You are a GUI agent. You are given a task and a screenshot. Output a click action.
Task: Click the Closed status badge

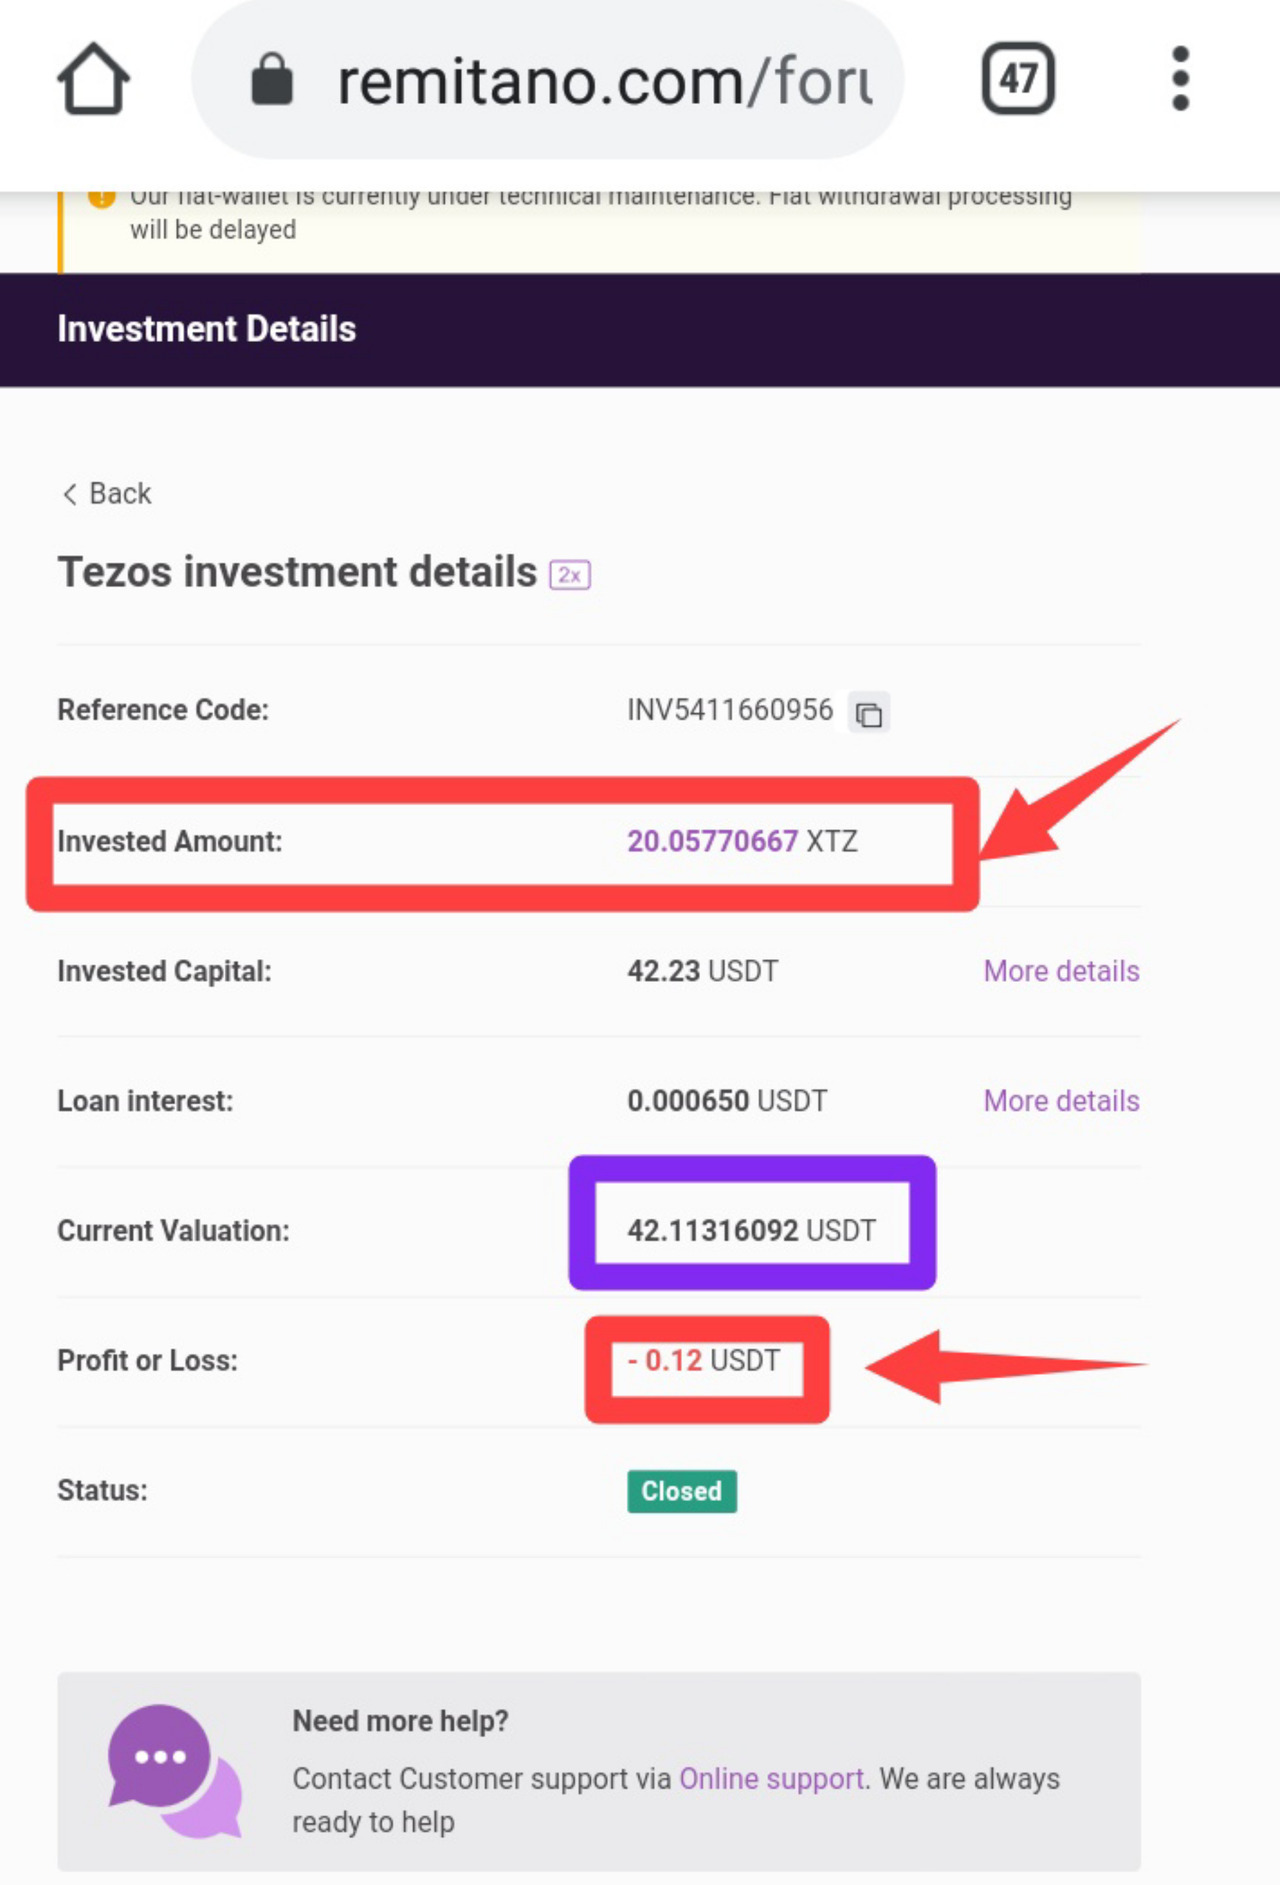point(682,1491)
